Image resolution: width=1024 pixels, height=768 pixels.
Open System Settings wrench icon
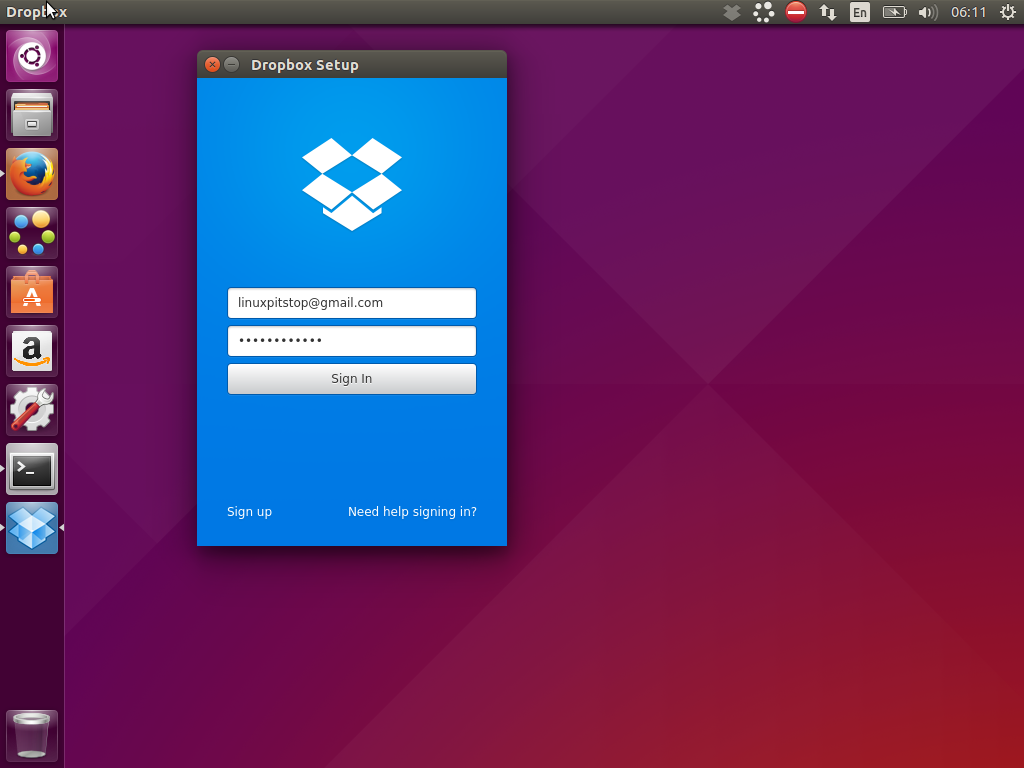(x=32, y=410)
